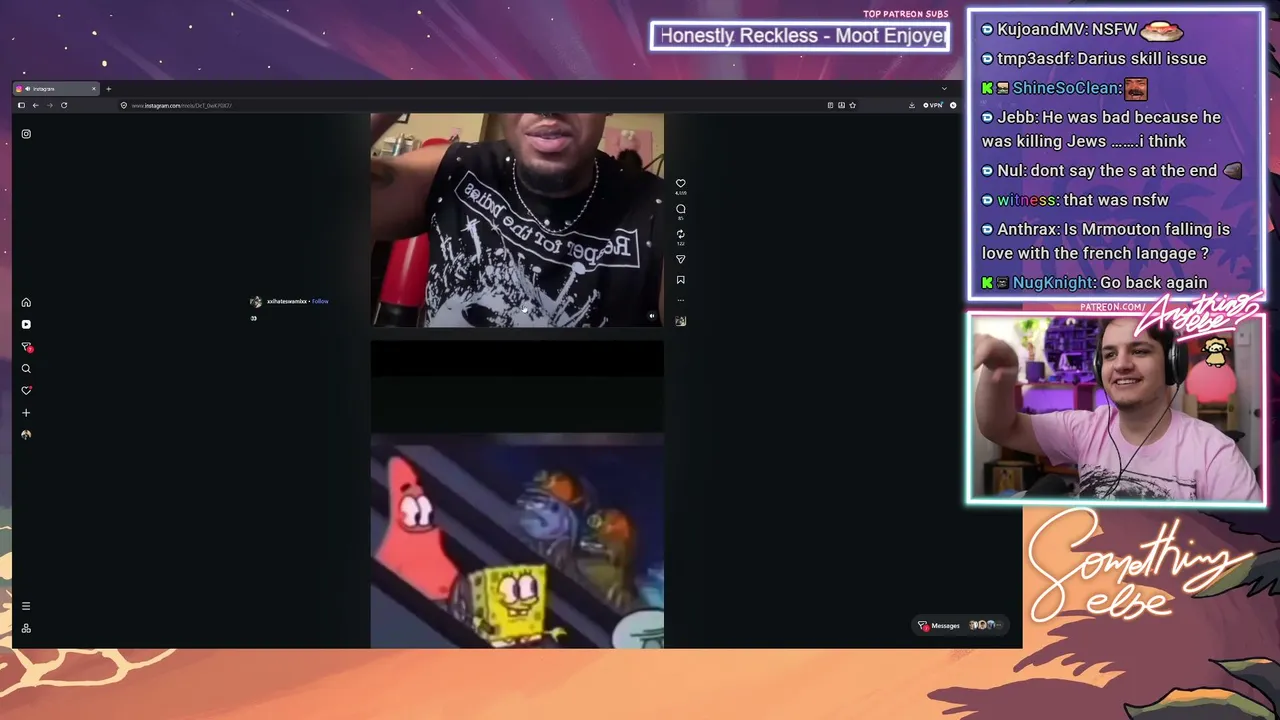Viewport: 1280px width, 720px height.
Task: Select the Instagram browser tab
Action: pyautogui.click(x=55, y=89)
